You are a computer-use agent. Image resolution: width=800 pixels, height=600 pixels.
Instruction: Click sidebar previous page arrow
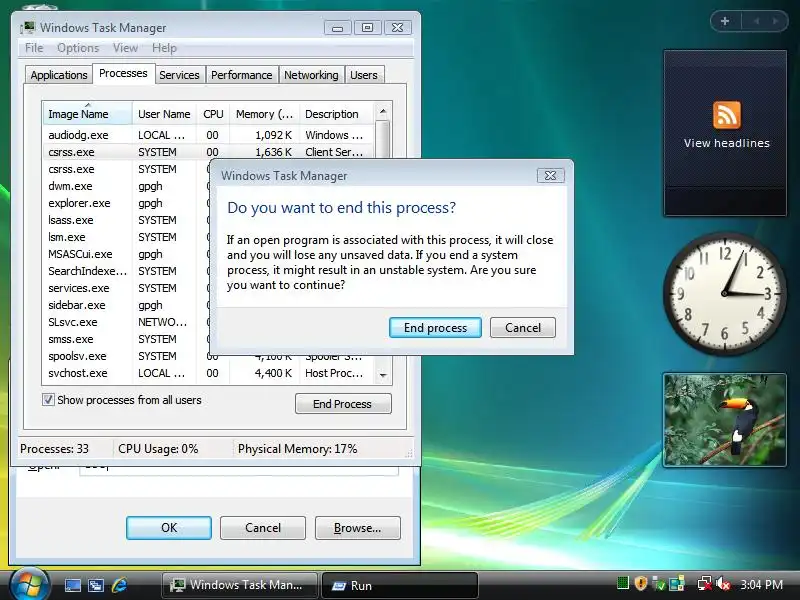pyautogui.click(x=756, y=21)
